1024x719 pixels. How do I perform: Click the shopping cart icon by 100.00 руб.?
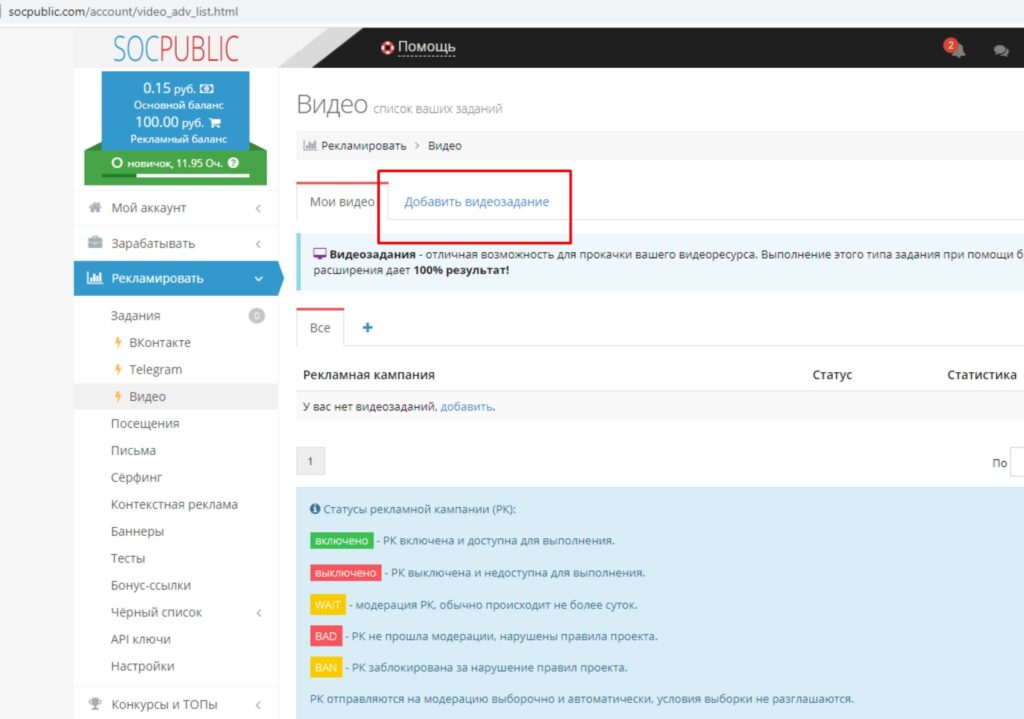click(x=215, y=123)
